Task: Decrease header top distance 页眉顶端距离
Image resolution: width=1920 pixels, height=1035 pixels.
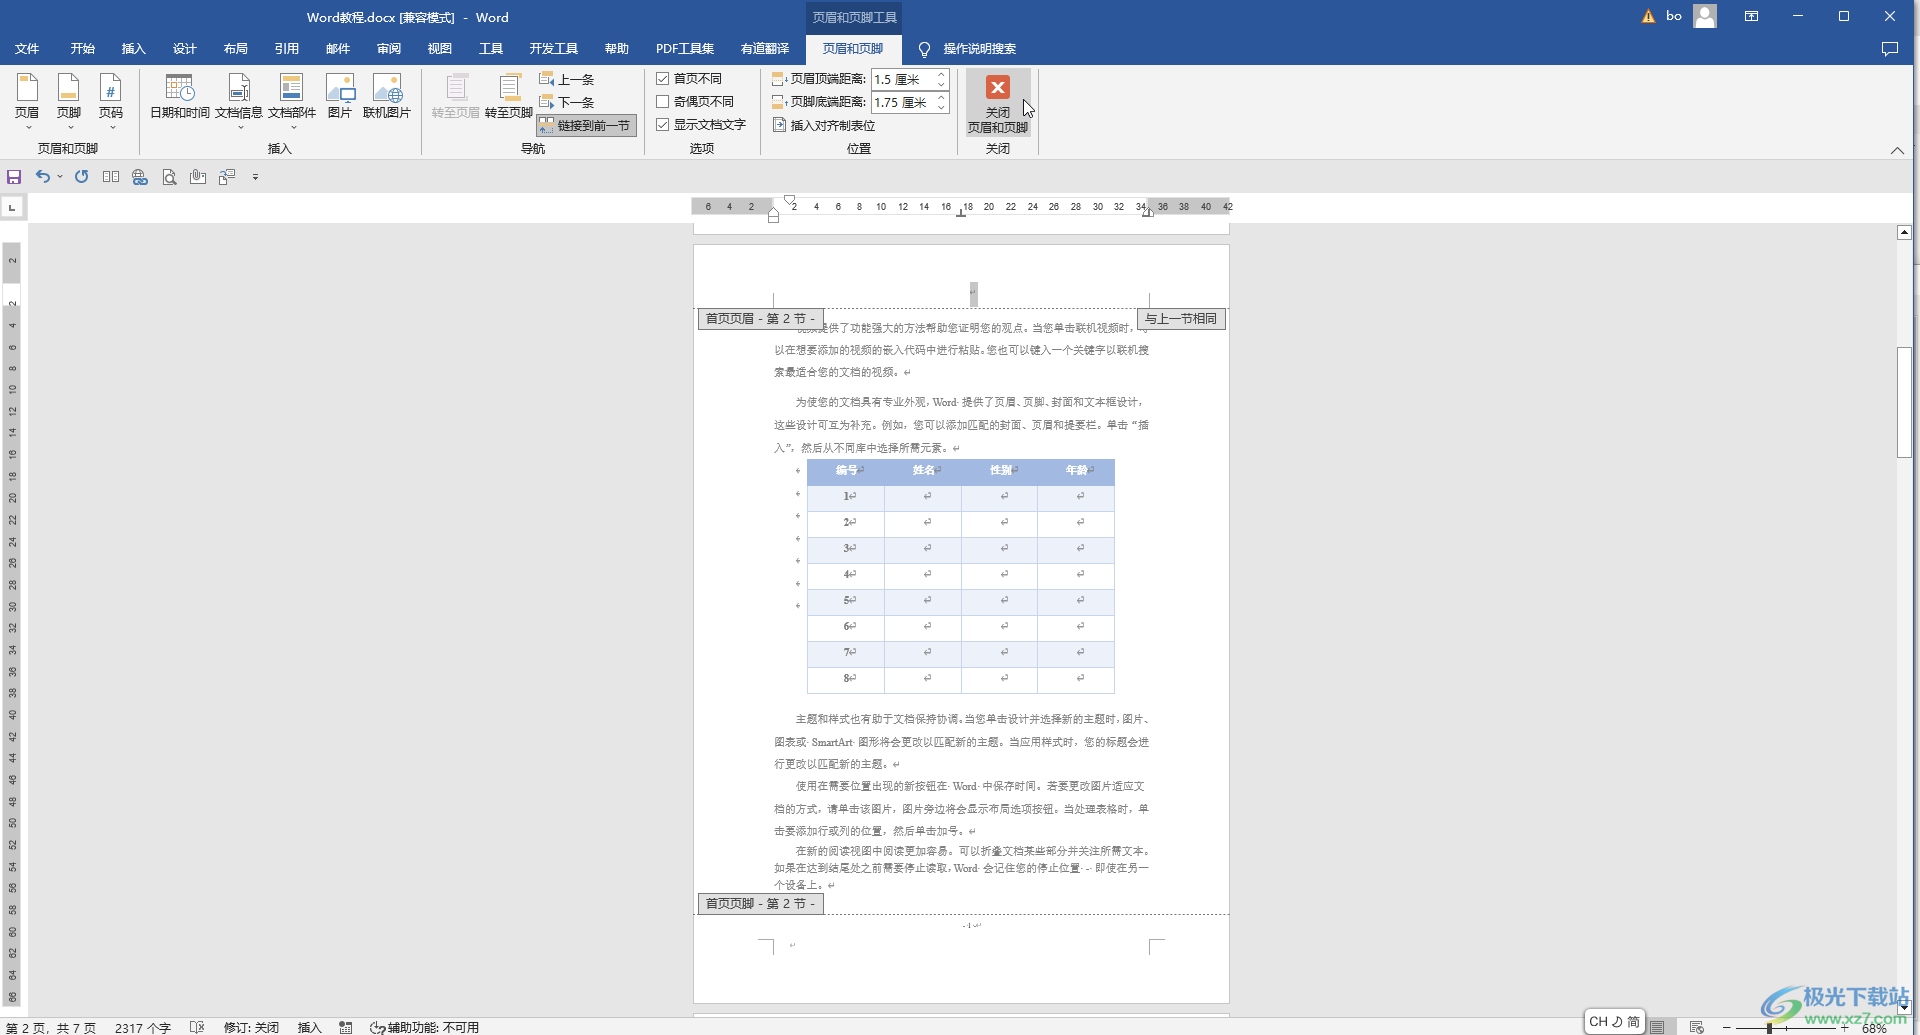Action: (941, 84)
